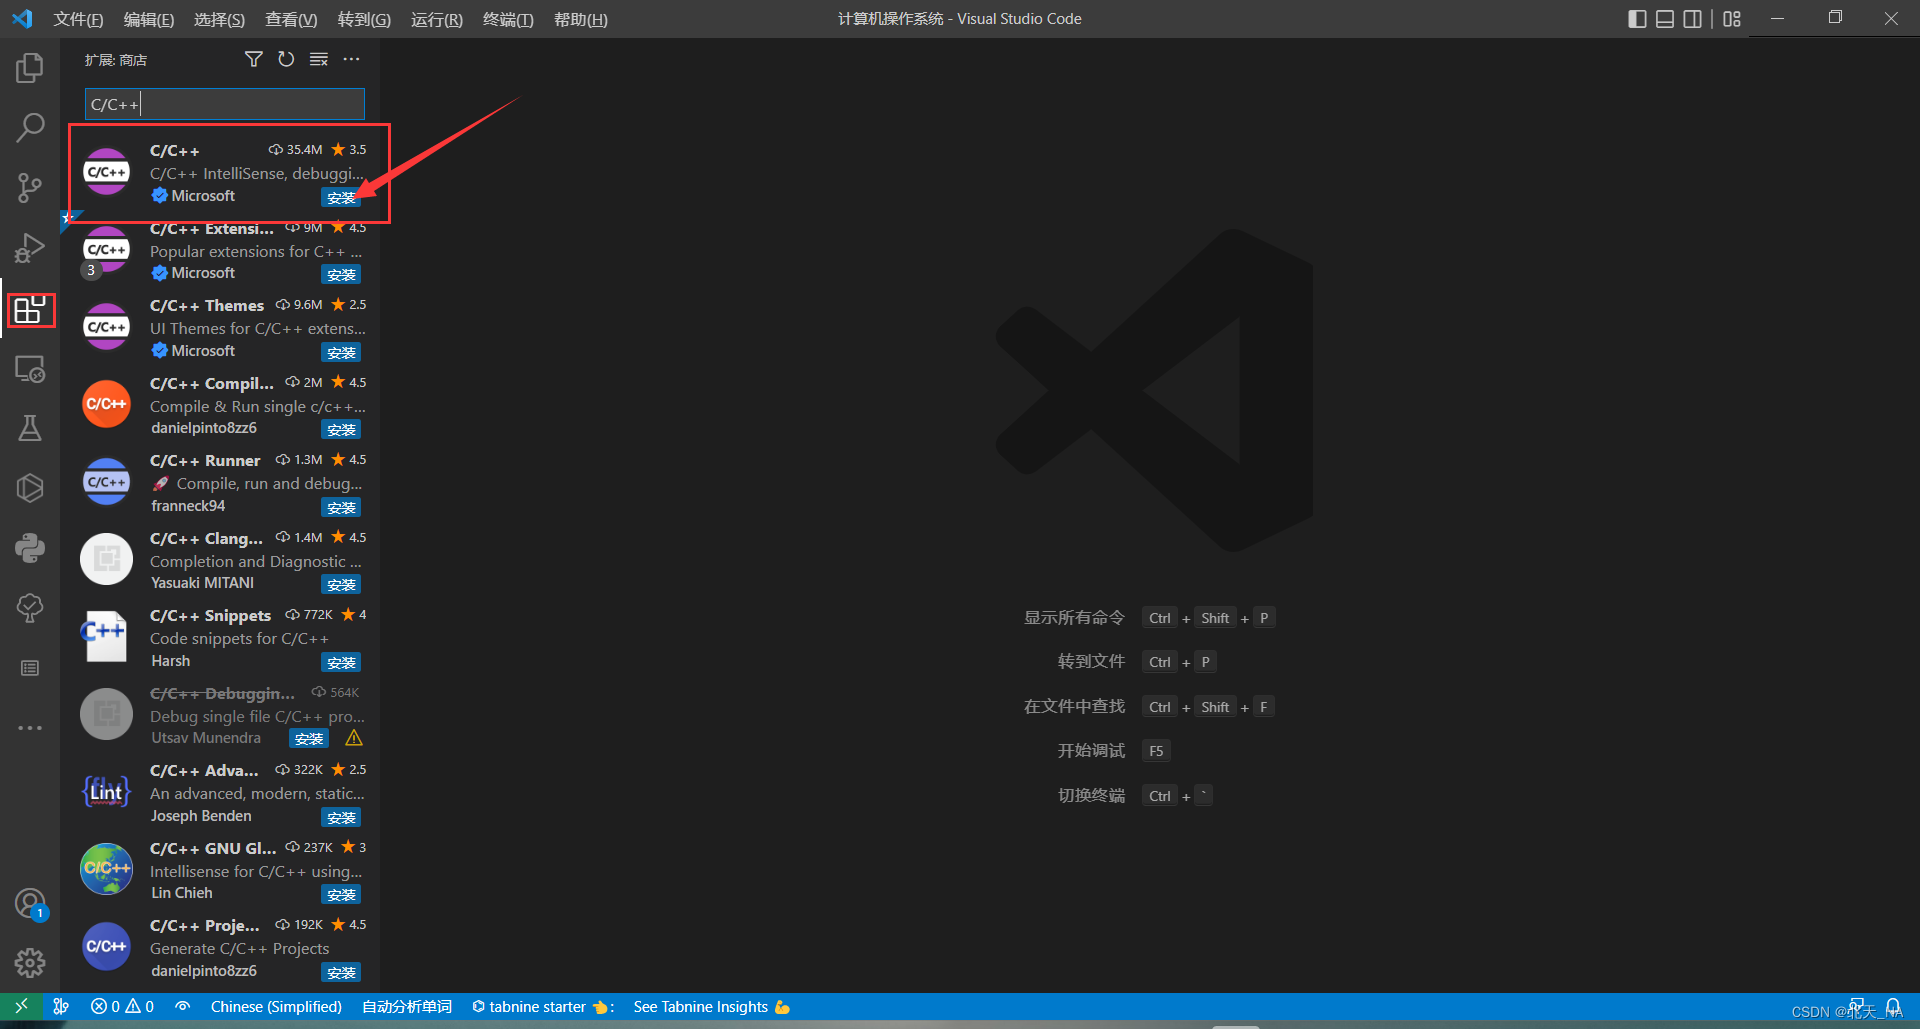Open Source Control view

coord(30,187)
